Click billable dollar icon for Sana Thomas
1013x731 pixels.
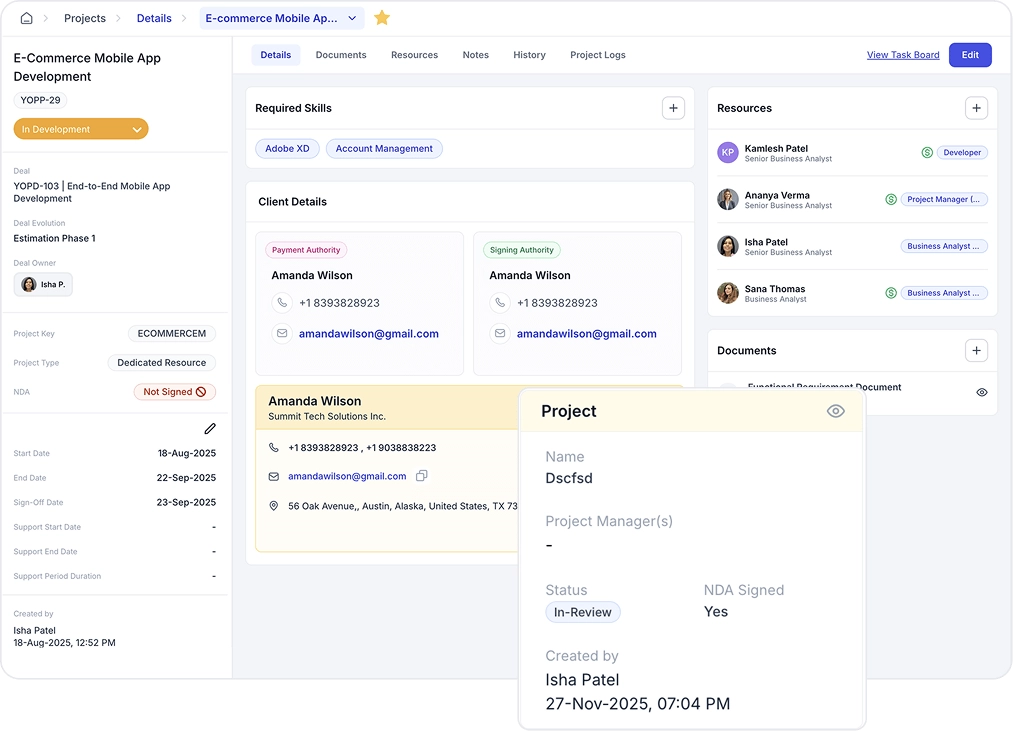click(x=891, y=293)
